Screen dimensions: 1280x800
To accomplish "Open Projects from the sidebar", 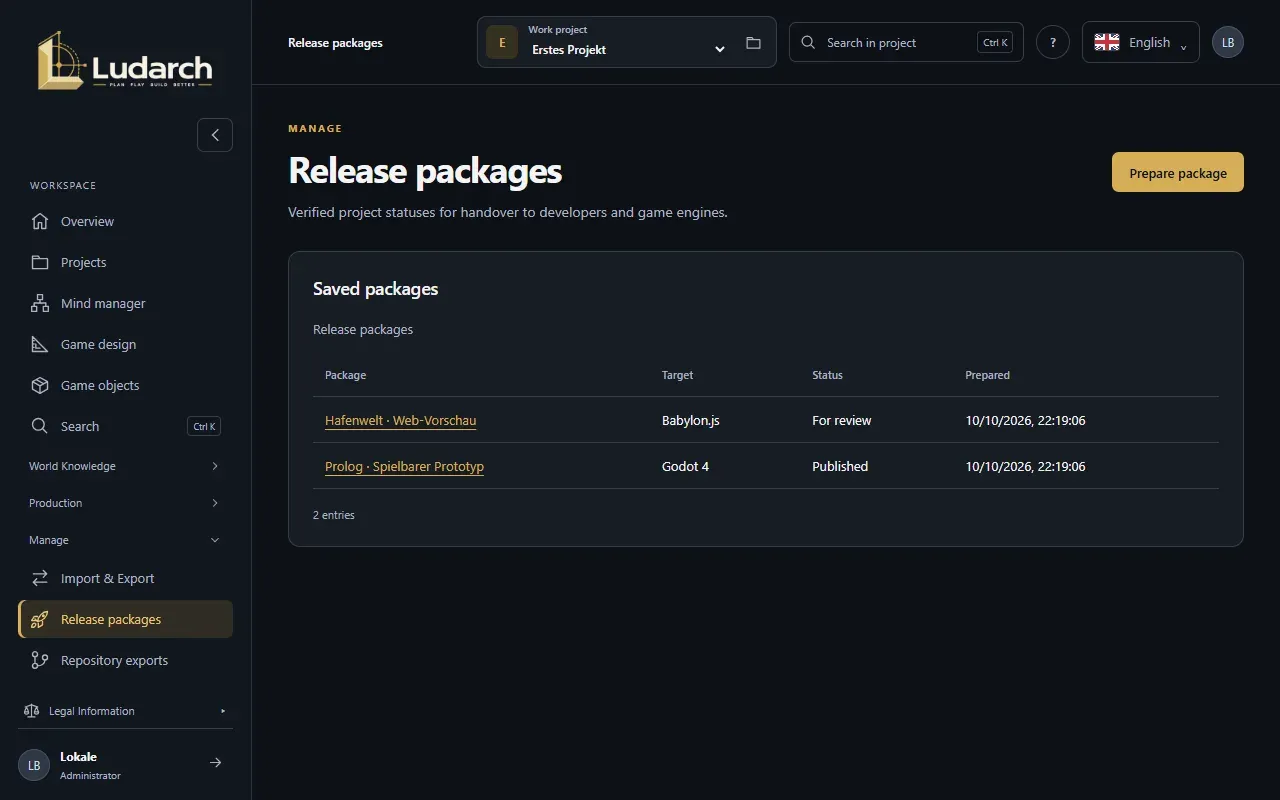I will pos(125,262).
